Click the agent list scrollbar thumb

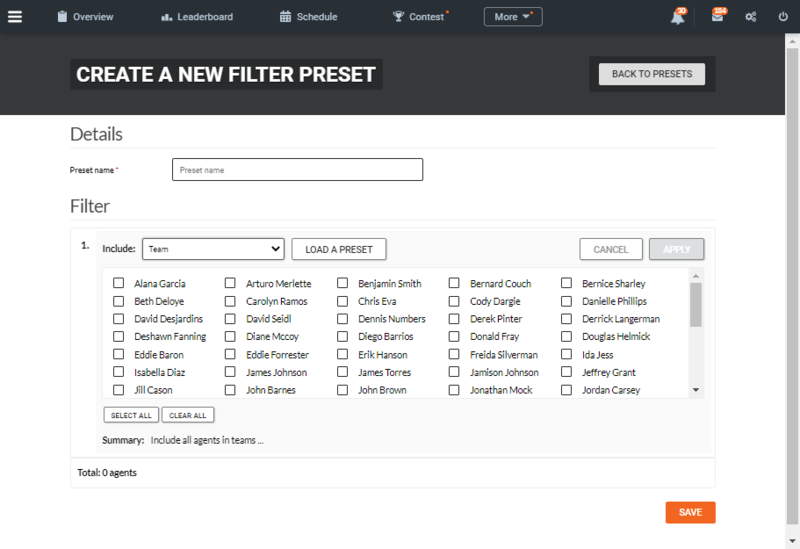coord(695,305)
